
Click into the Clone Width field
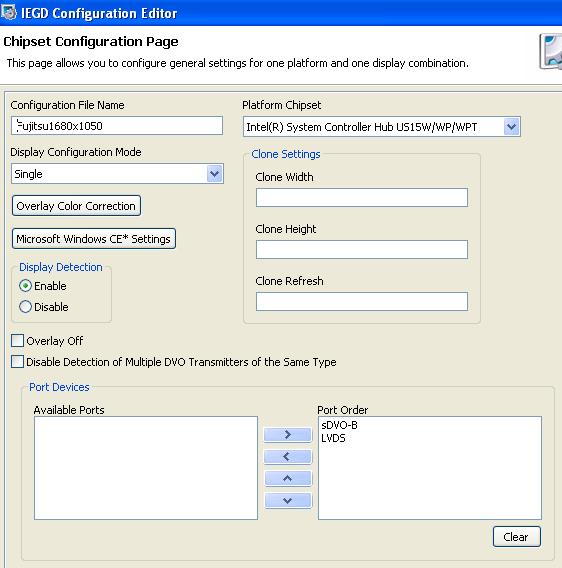tap(362, 197)
